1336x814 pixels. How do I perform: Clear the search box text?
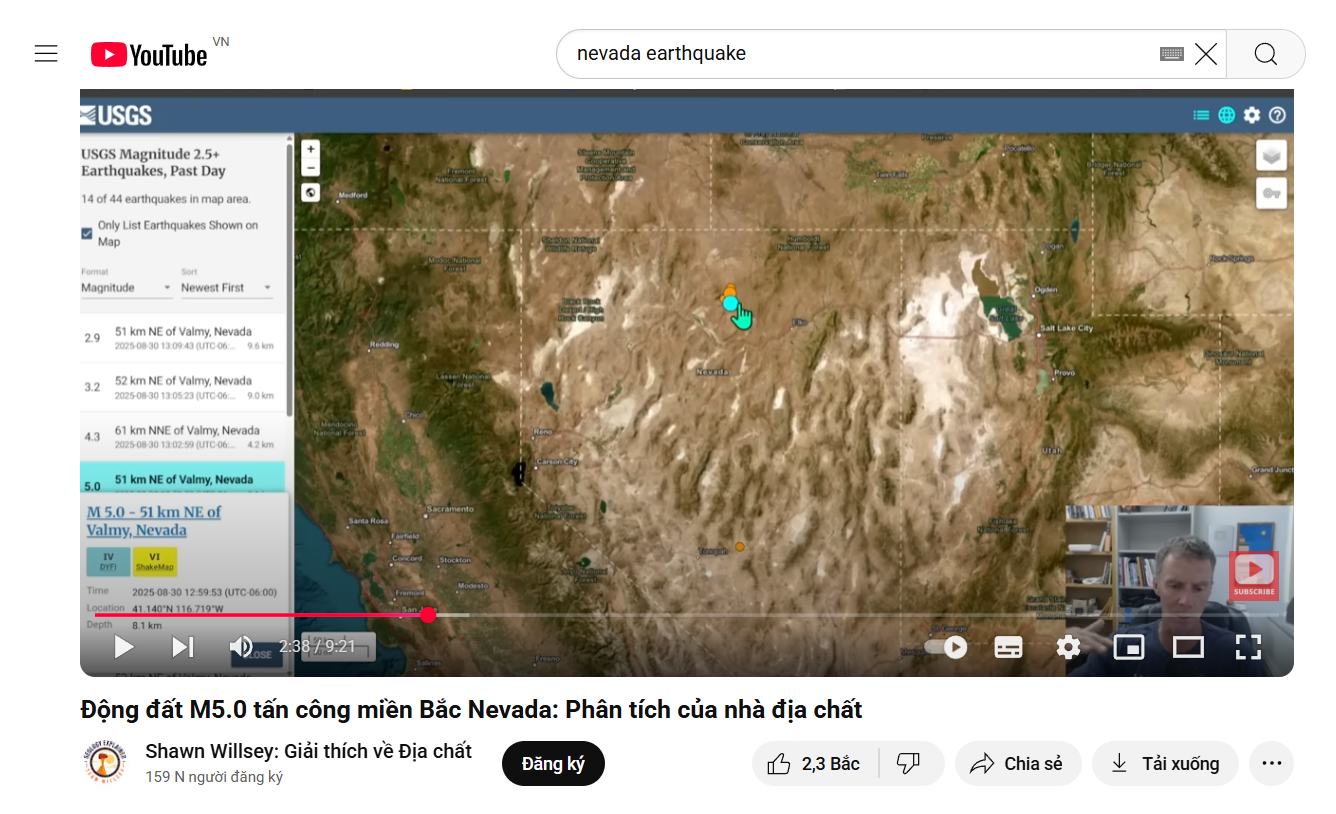(x=1206, y=54)
